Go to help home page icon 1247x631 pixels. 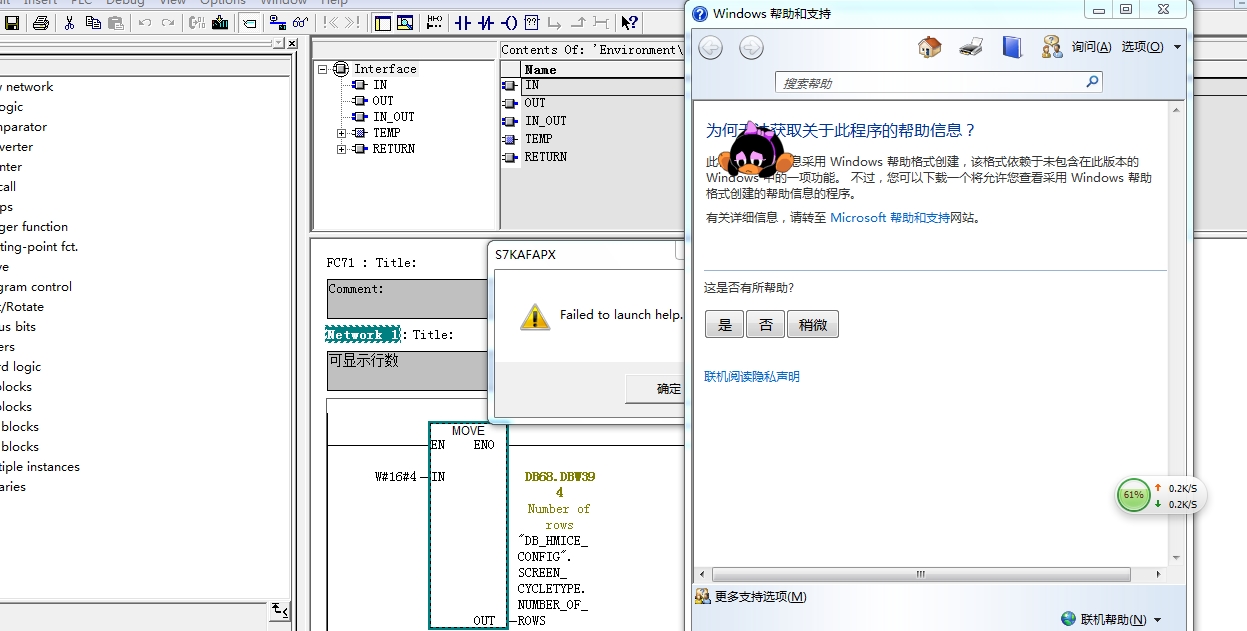click(930, 47)
